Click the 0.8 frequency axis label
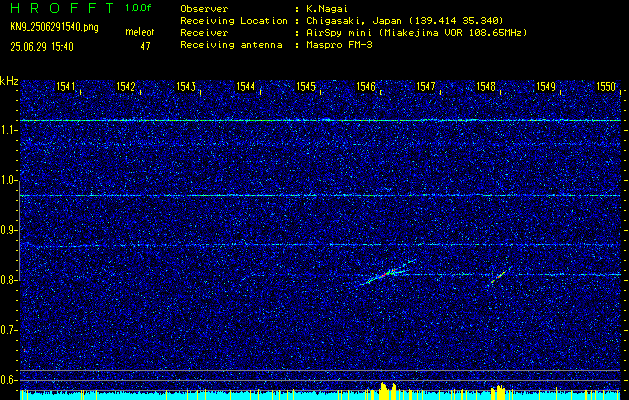 (x=7, y=280)
